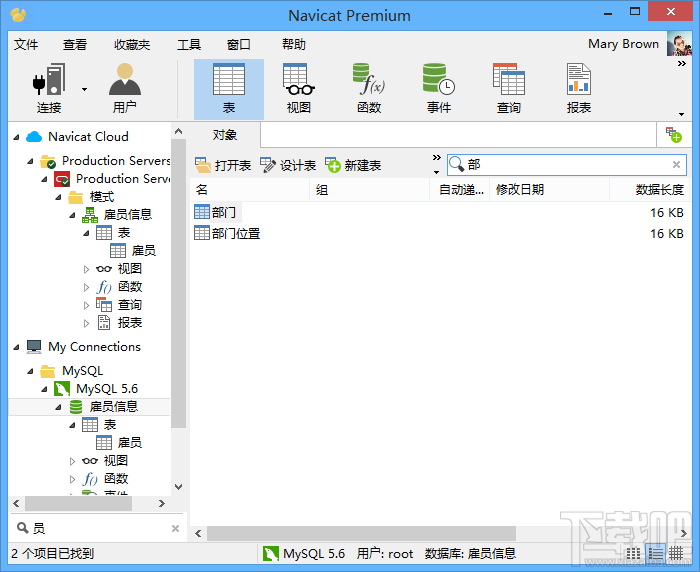Open 报表 reports in the toolbar
700x572 pixels.
[x=579, y=88]
